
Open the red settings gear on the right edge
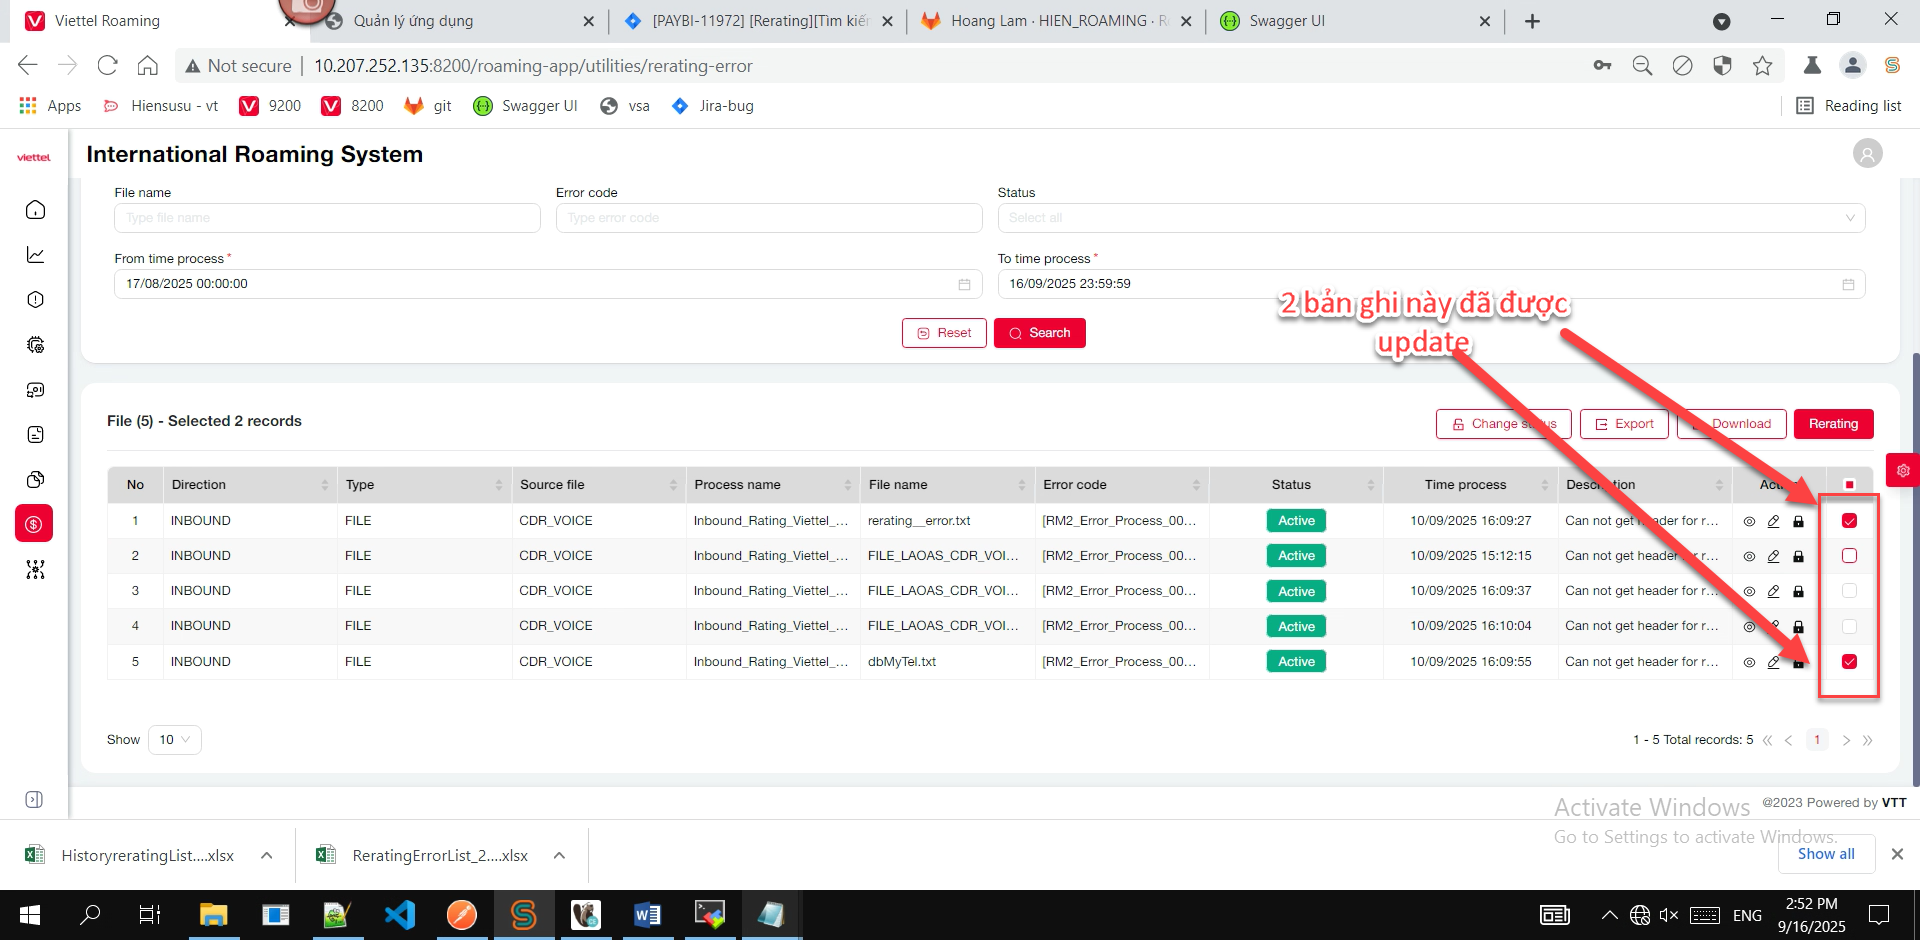1902,470
